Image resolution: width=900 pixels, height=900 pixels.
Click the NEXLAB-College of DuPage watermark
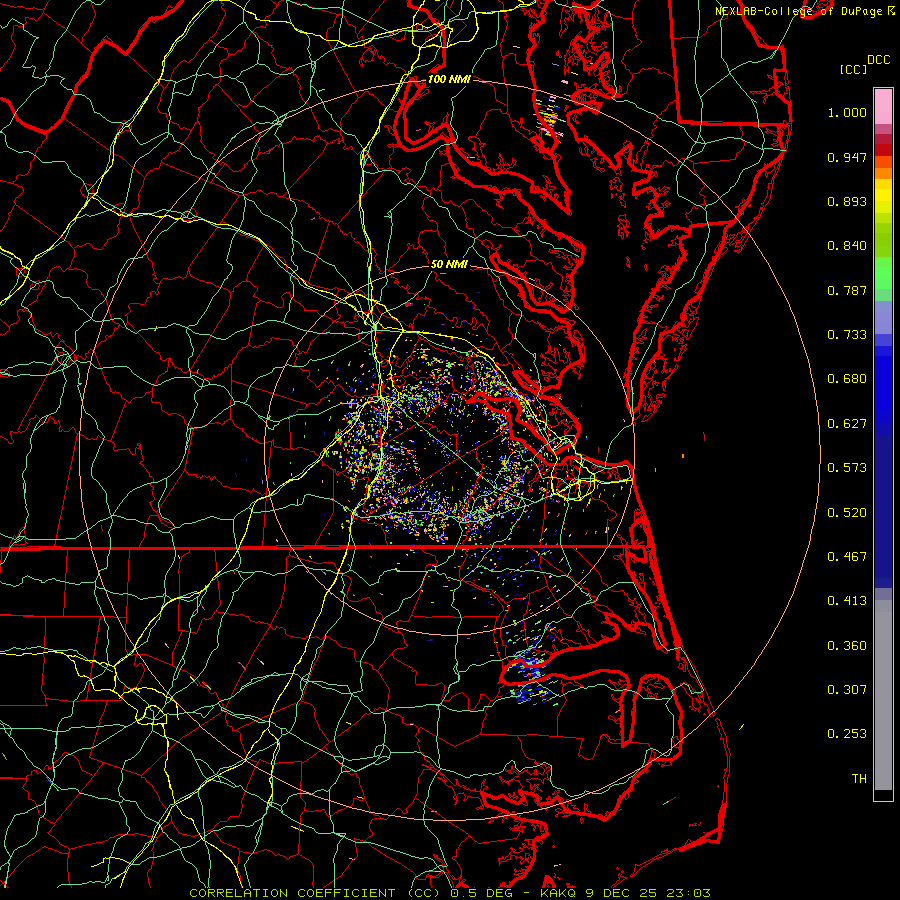click(800, 10)
